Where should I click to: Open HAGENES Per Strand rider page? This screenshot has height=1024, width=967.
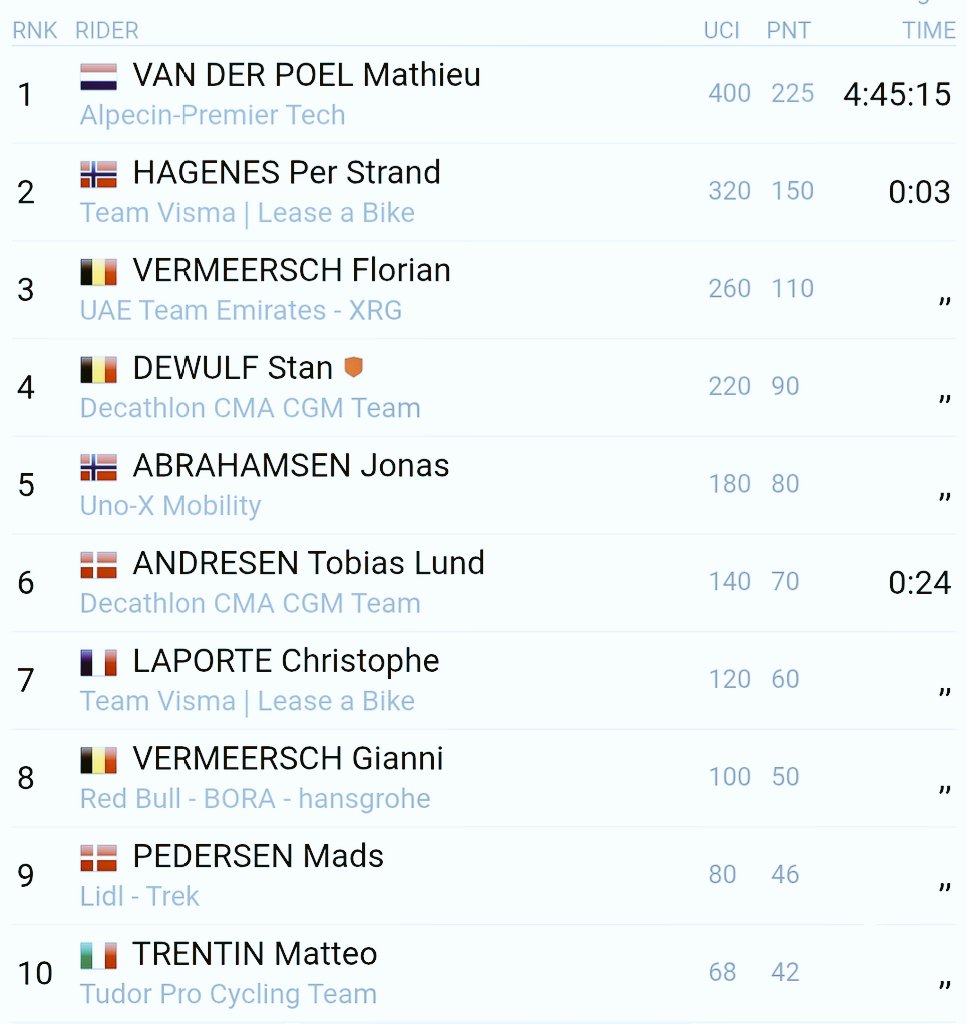[286, 172]
